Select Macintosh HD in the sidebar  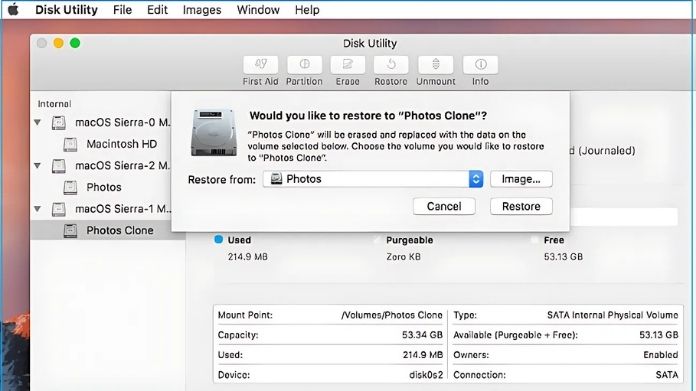[122, 144]
